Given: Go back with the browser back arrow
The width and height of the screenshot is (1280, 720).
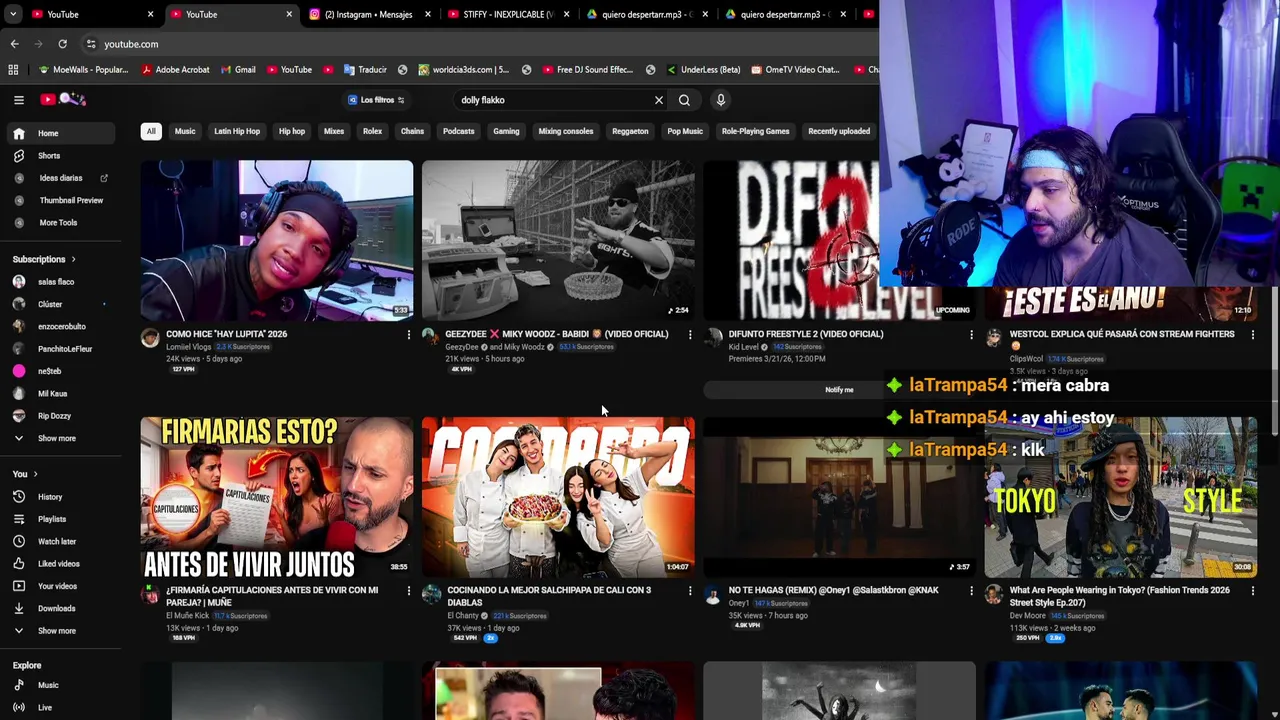Looking at the screenshot, I should click(x=14, y=44).
